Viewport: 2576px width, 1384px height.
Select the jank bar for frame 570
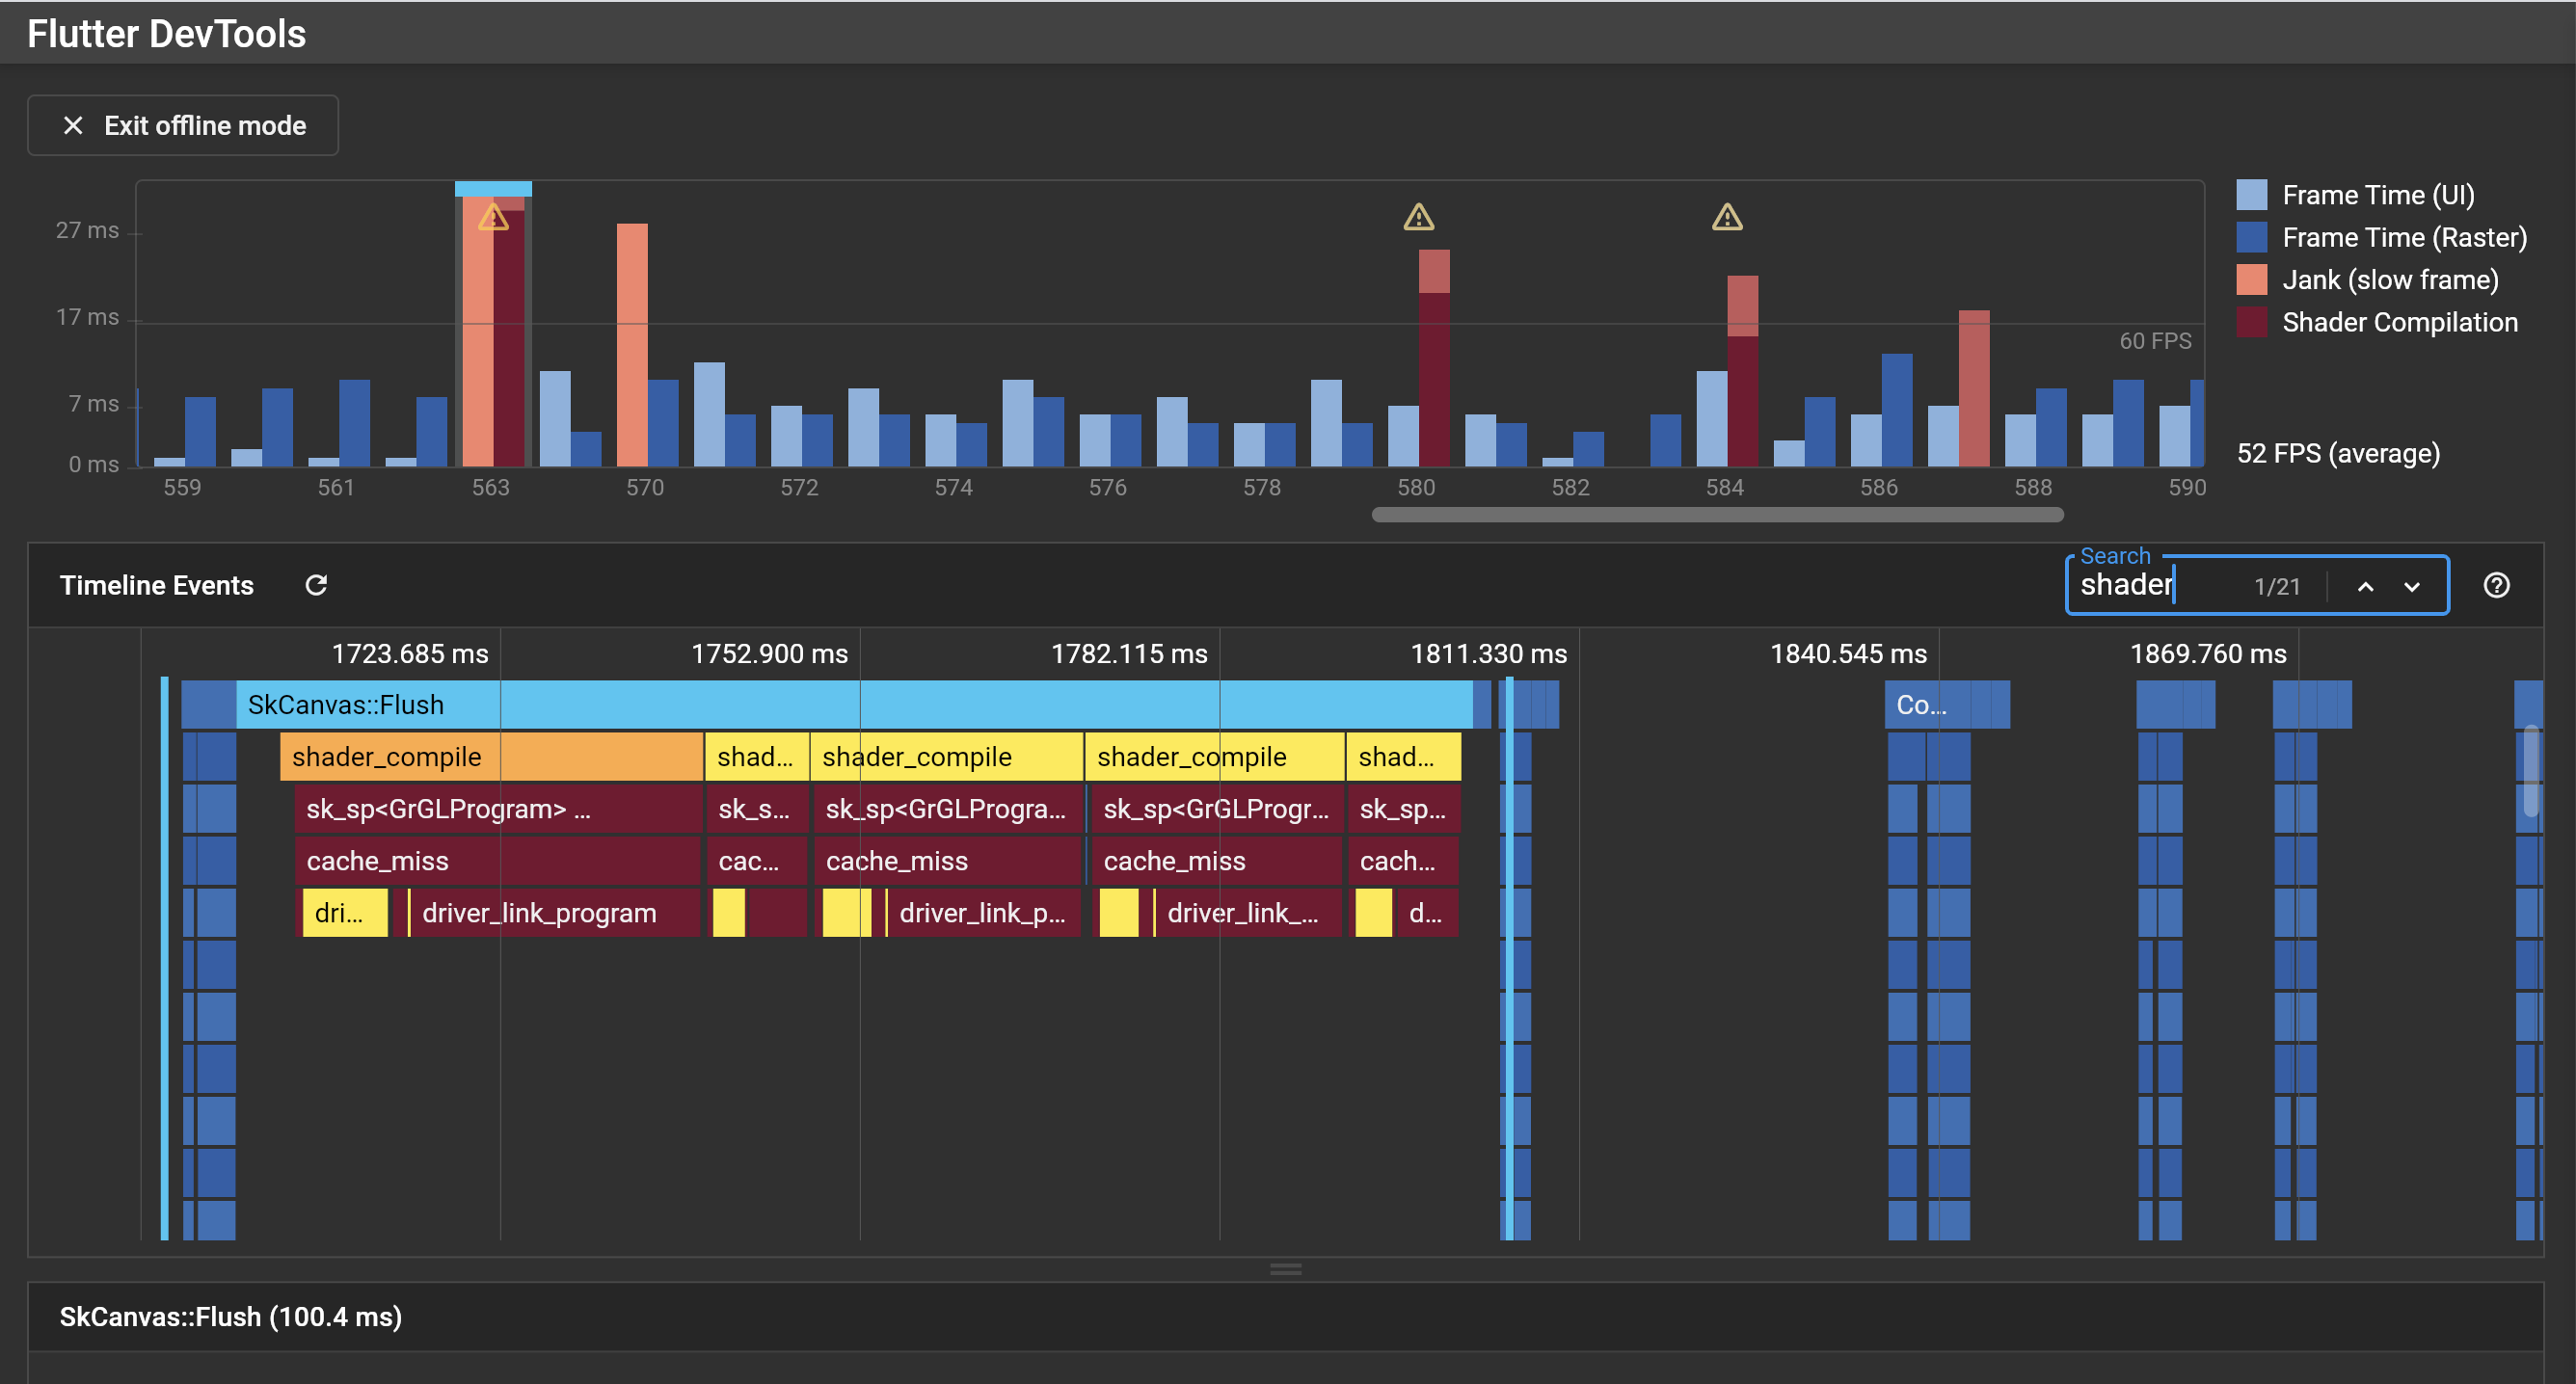[x=631, y=344]
